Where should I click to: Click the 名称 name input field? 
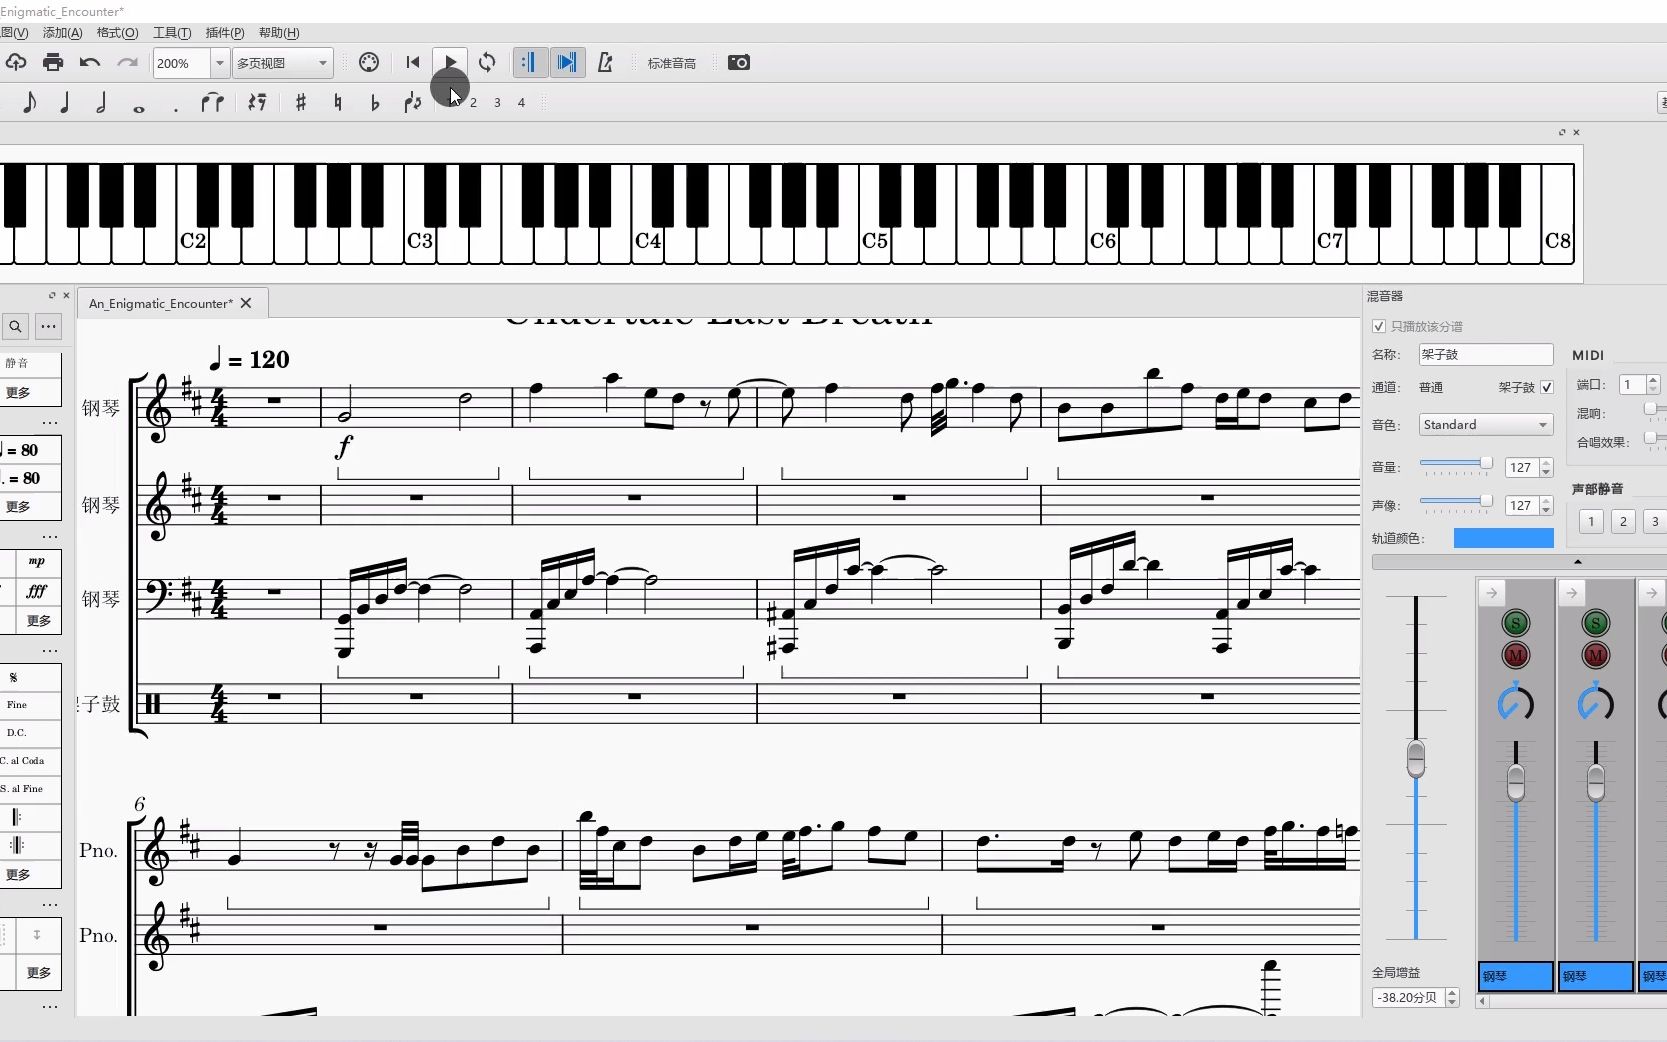[x=1485, y=354]
